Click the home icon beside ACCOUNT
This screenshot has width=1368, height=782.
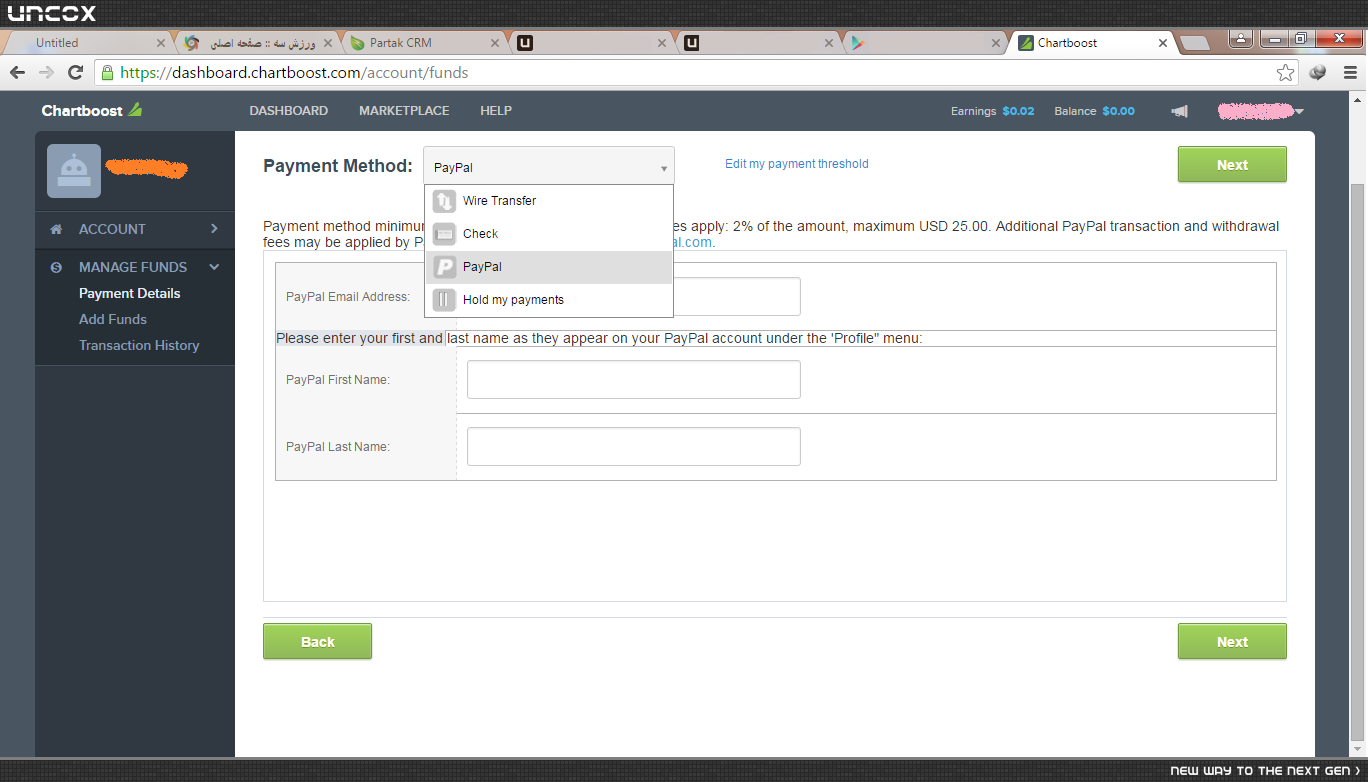[56, 229]
